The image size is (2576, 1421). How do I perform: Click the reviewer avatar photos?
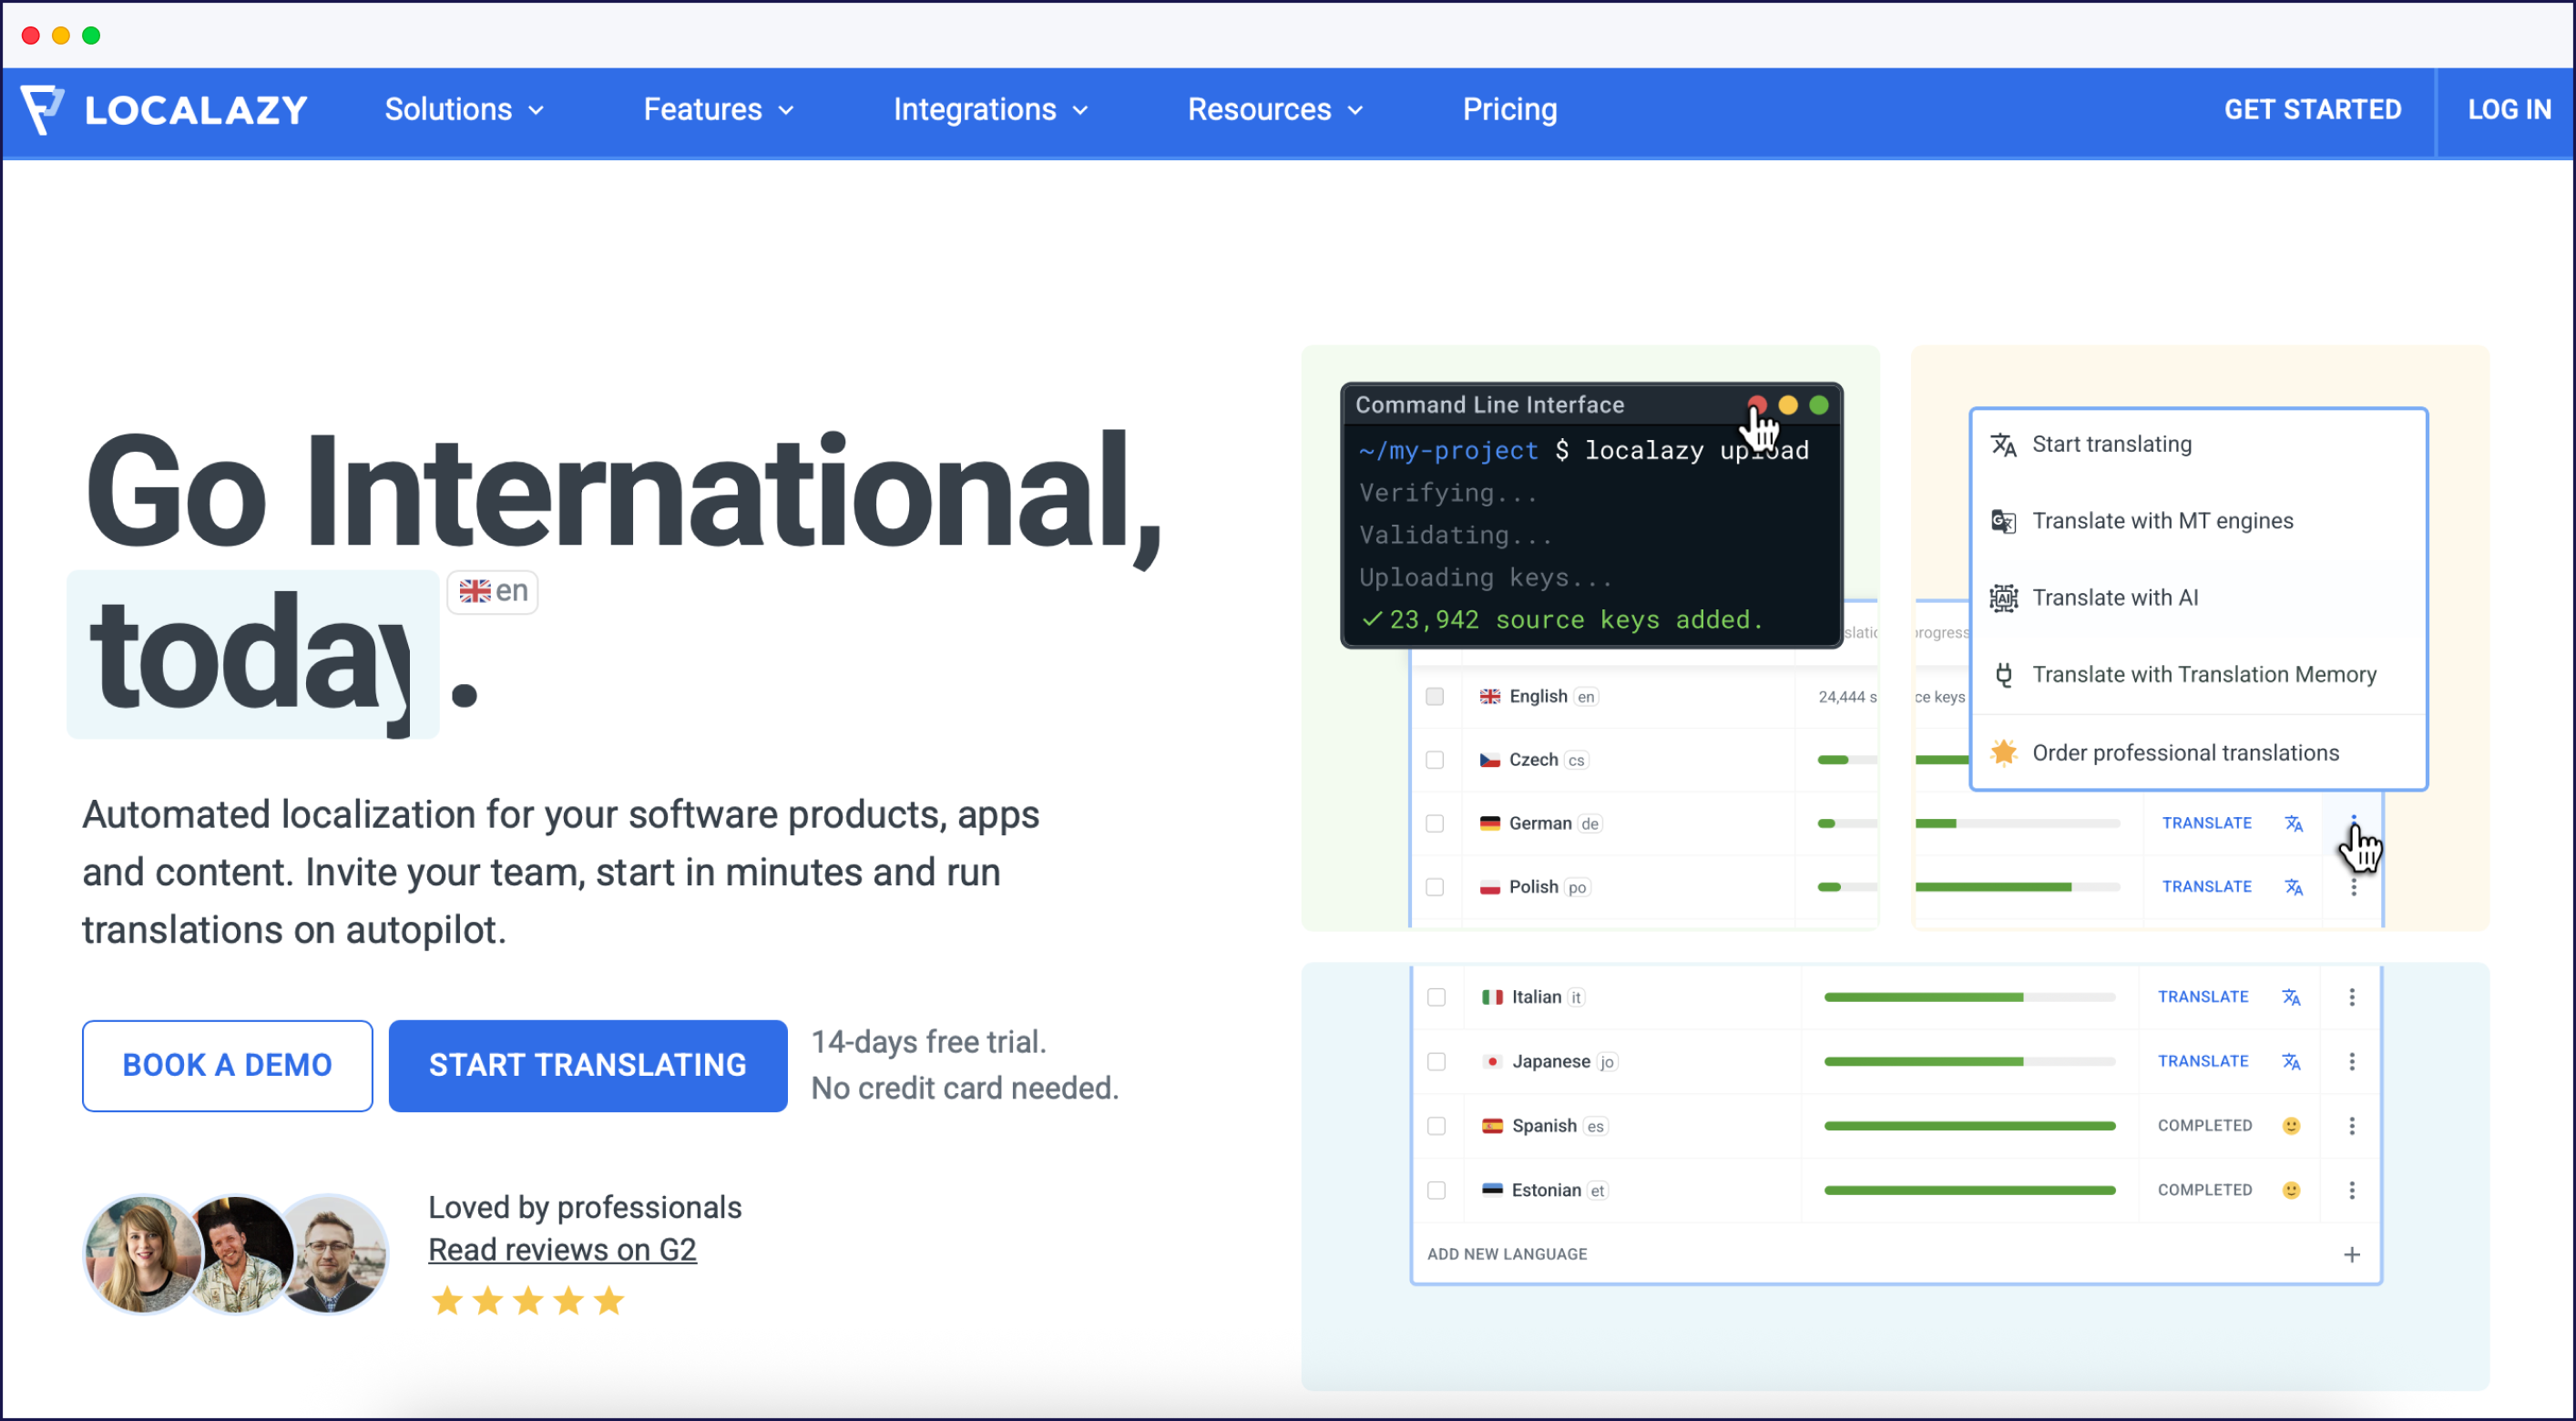point(236,1255)
